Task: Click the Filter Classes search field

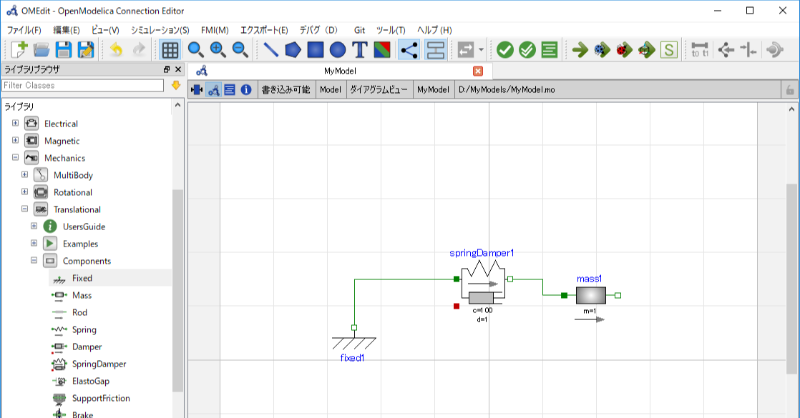Action: (x=83, y=85)
